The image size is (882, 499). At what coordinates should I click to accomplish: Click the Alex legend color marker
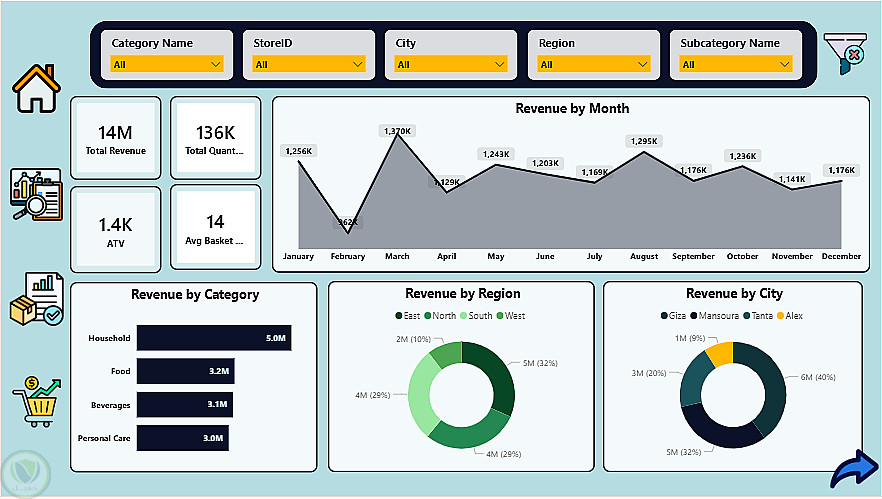tap(780, 316)
